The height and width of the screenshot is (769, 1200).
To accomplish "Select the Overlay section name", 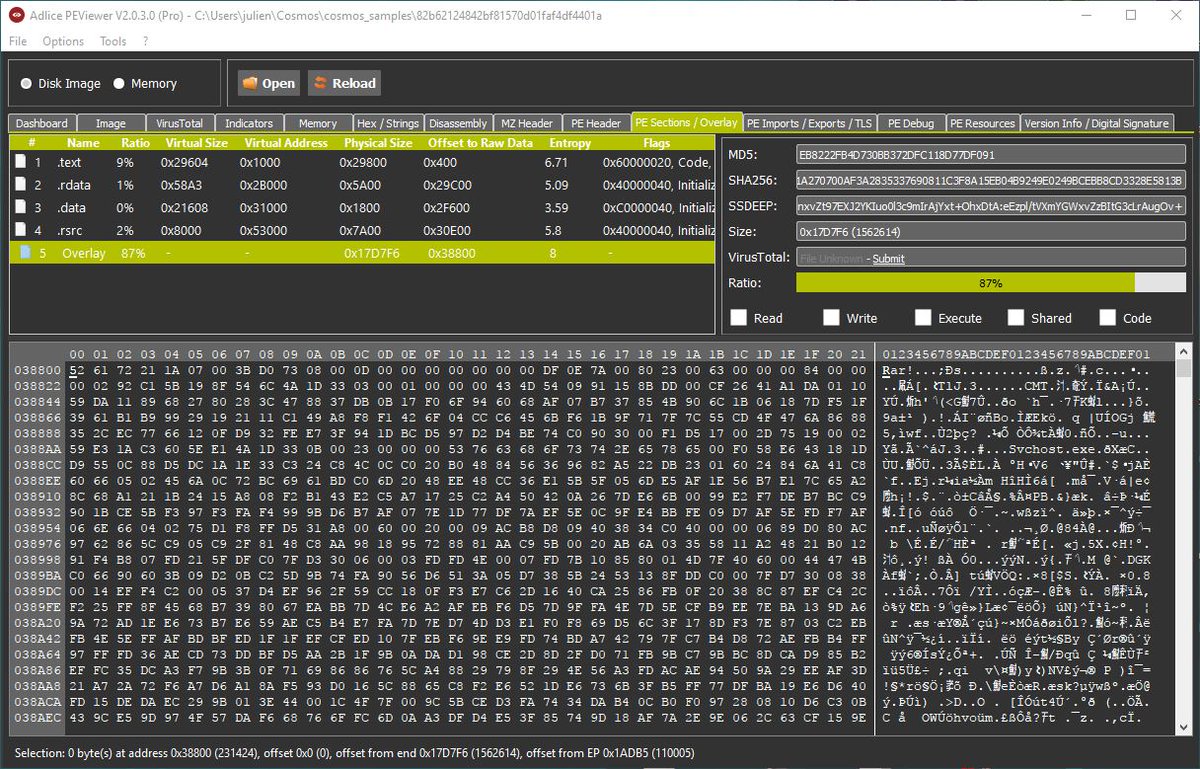I will coord(84,254).
